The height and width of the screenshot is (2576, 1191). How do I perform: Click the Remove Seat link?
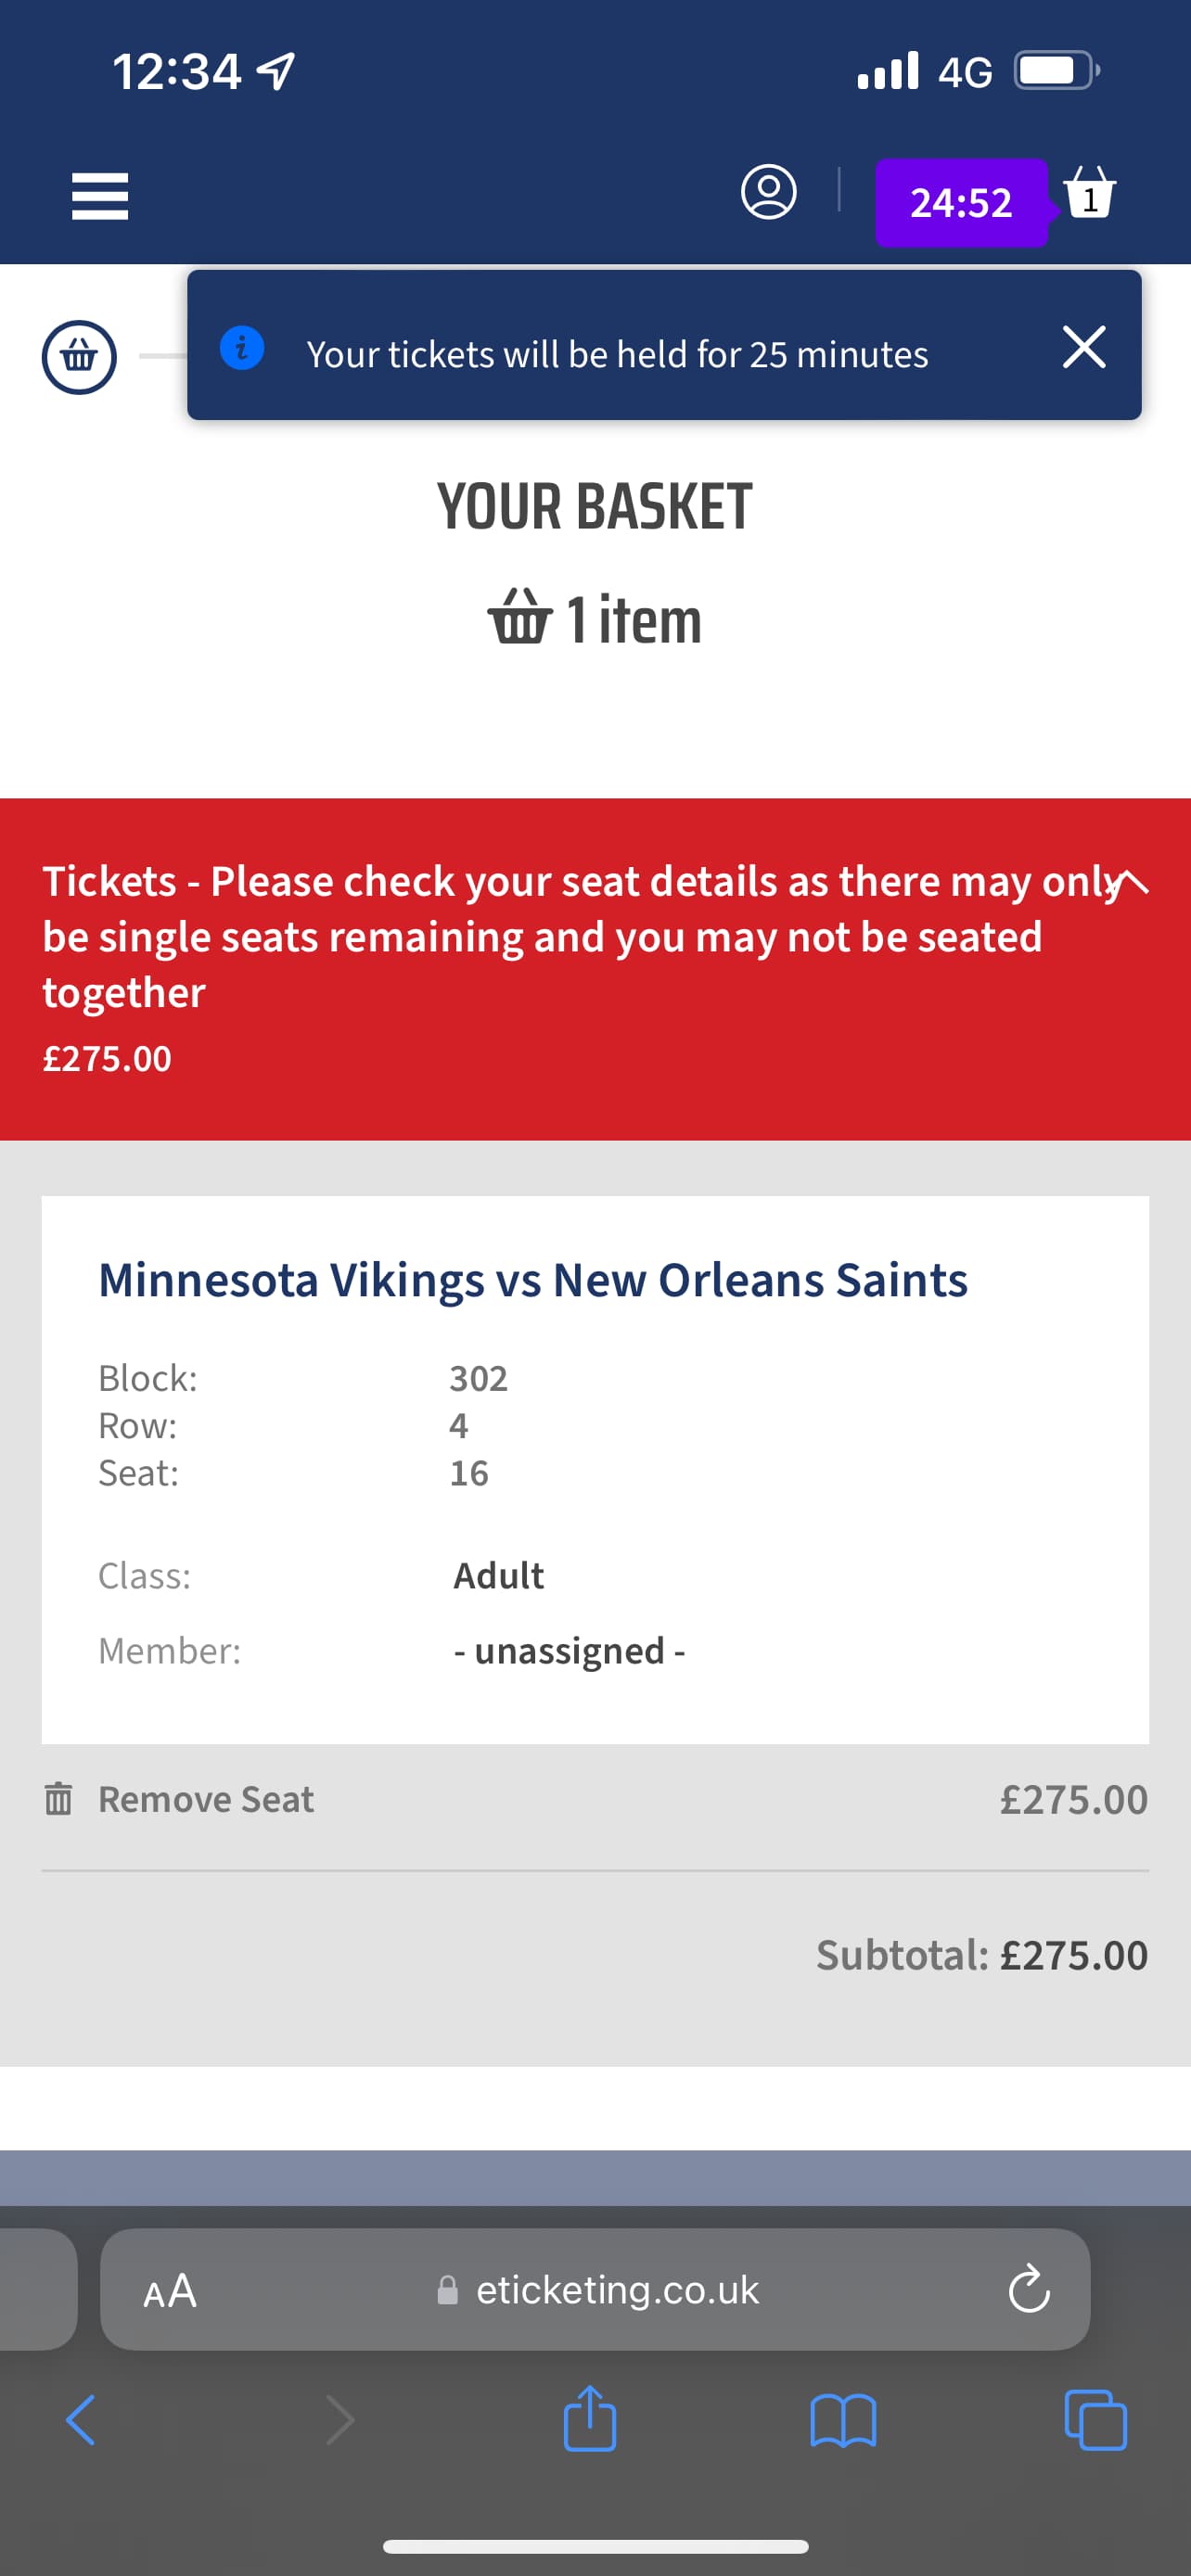205,1799
